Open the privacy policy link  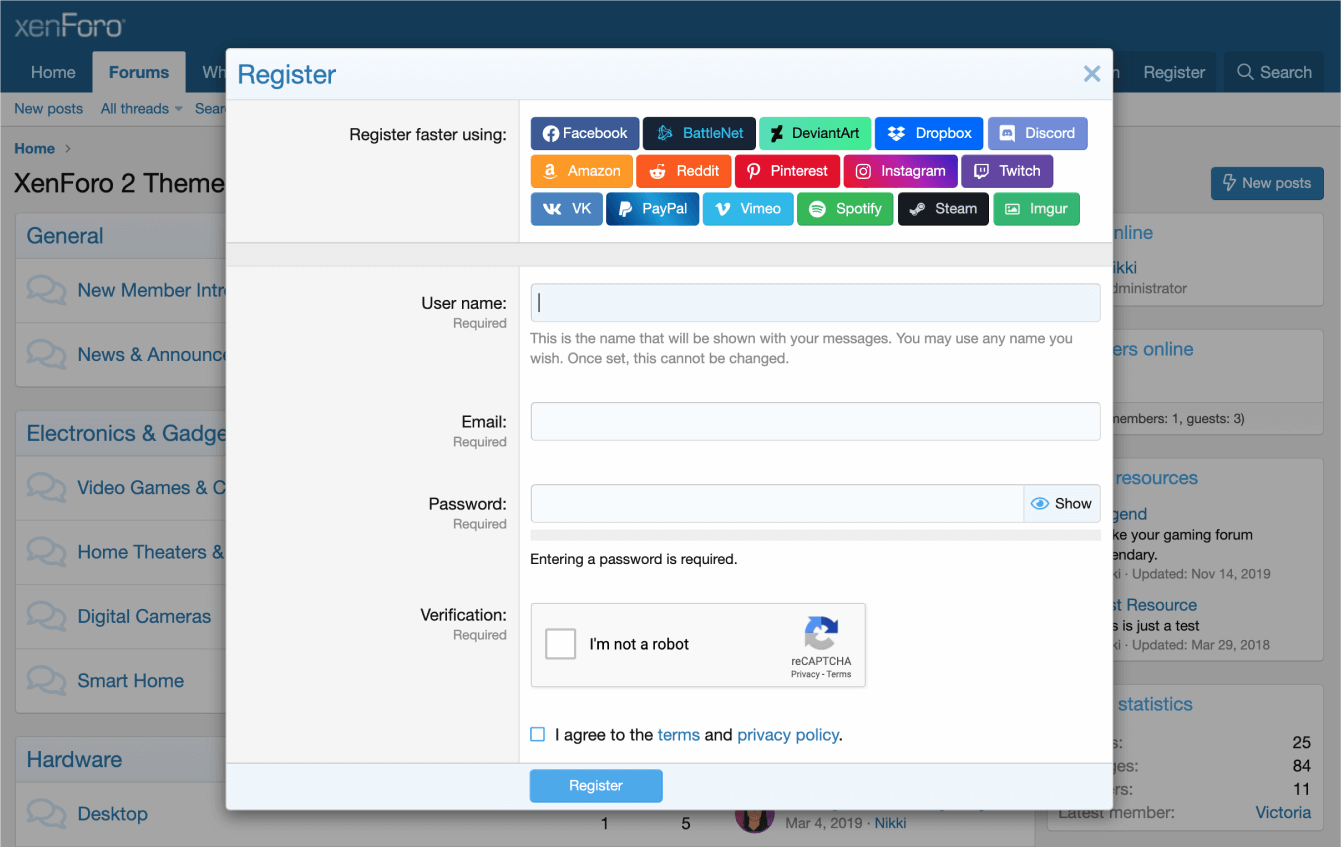(788, 735)
